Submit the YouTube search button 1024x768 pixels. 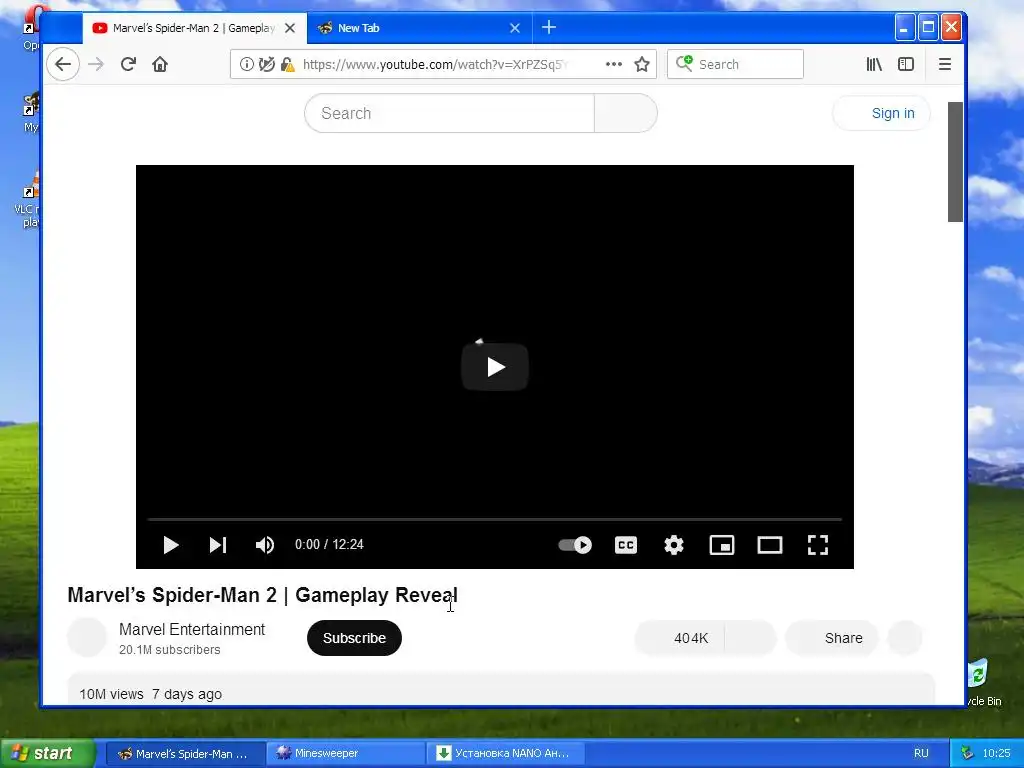[626, 113]
